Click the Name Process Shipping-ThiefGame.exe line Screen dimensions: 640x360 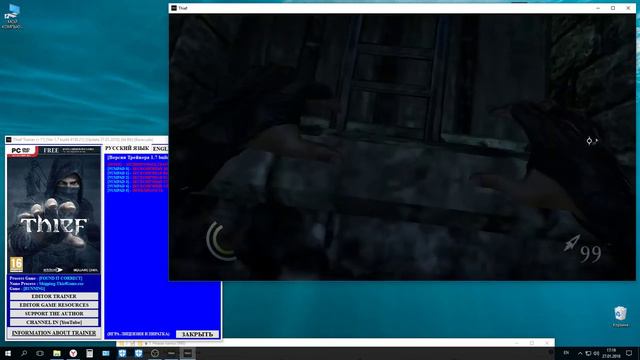click(46, 283)
